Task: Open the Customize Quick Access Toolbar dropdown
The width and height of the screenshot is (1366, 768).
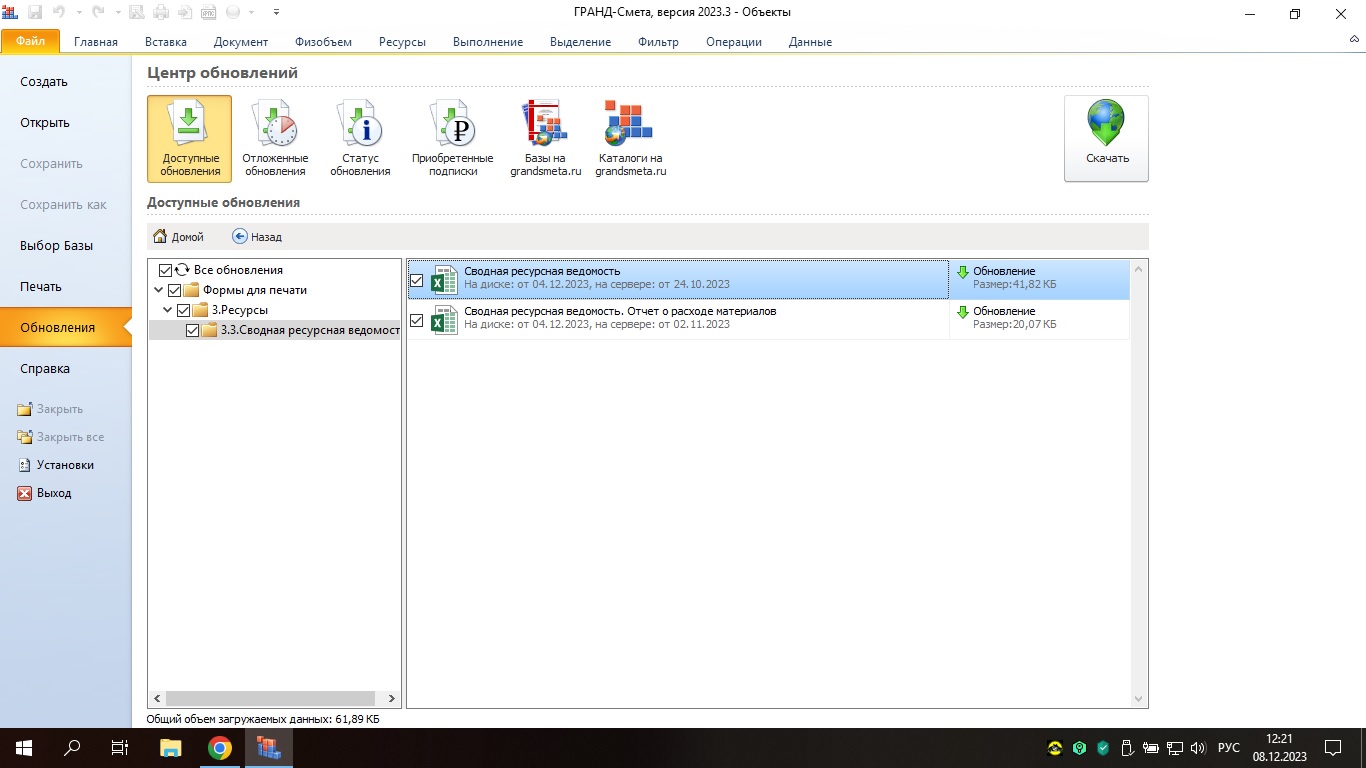Action: tap(276, 13)
